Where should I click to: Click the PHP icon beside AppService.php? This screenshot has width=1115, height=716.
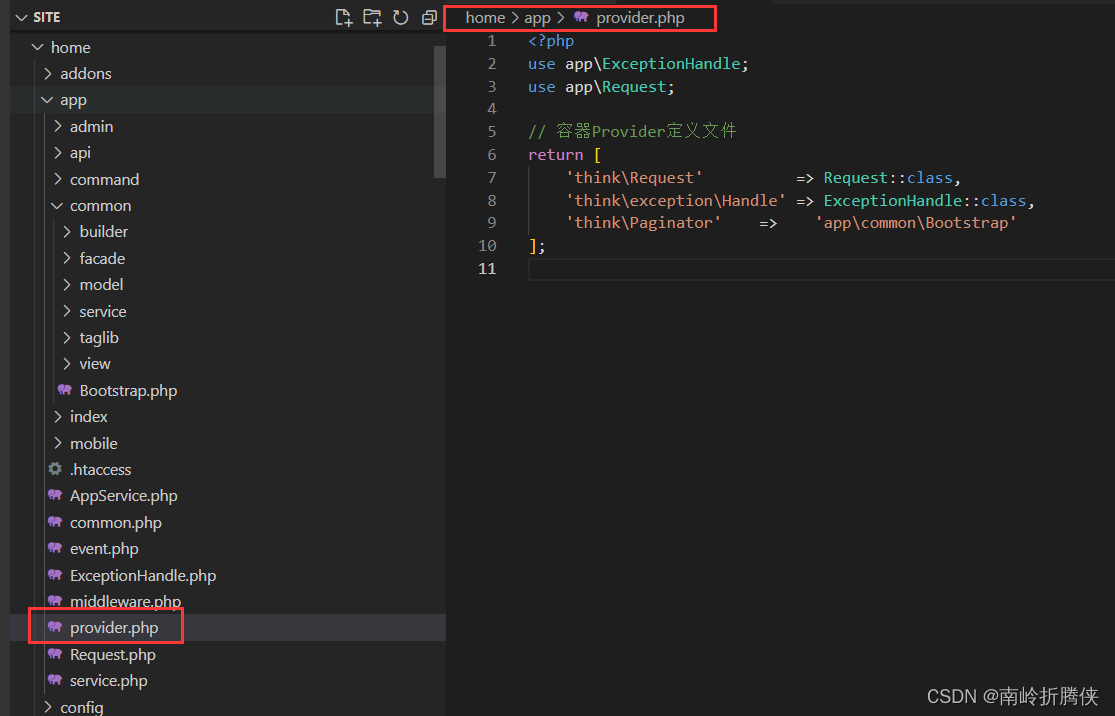tap(55, 496)
